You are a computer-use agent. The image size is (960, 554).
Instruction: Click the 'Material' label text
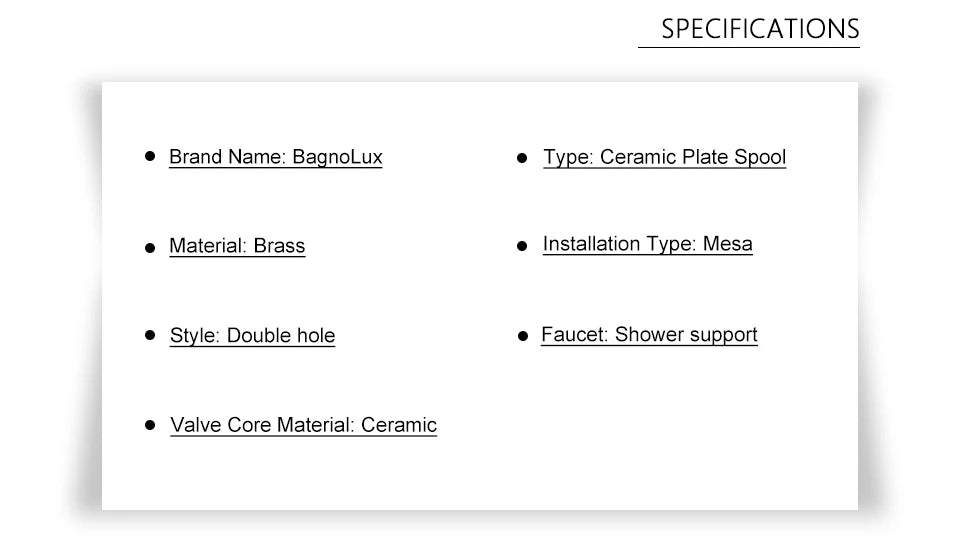coord(207,246)
